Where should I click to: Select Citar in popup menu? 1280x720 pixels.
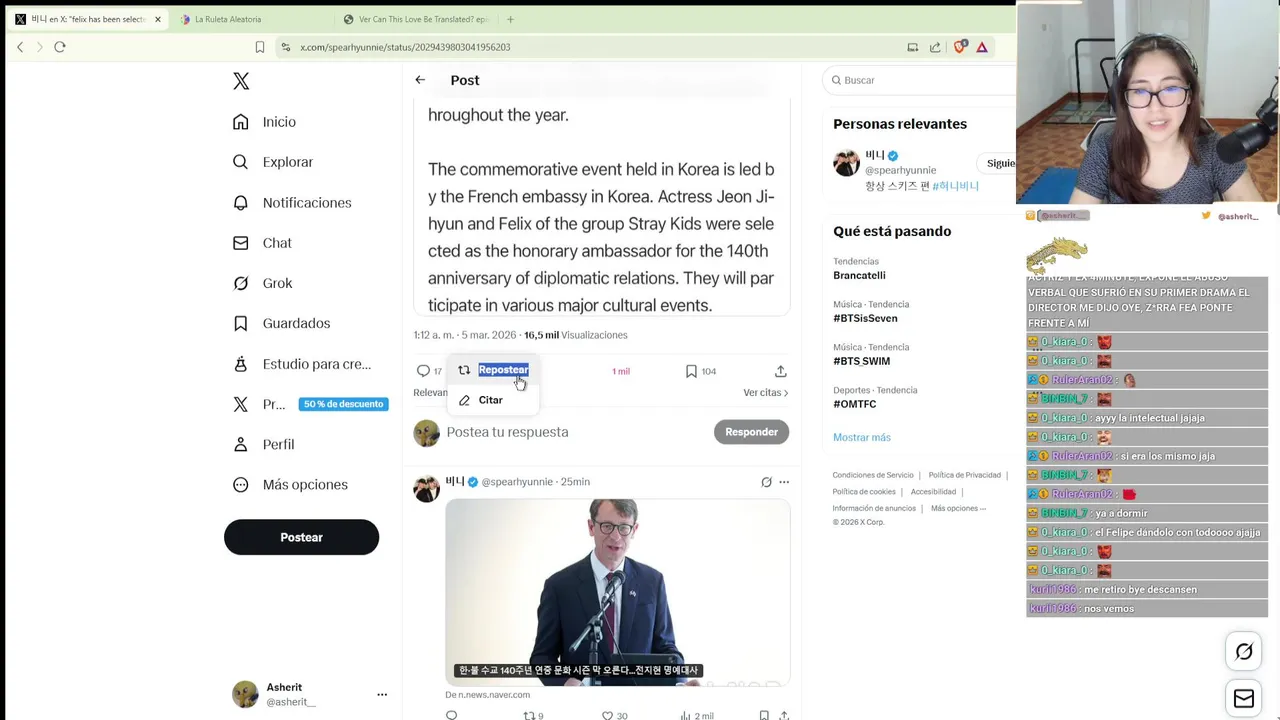tap(493, 400)
